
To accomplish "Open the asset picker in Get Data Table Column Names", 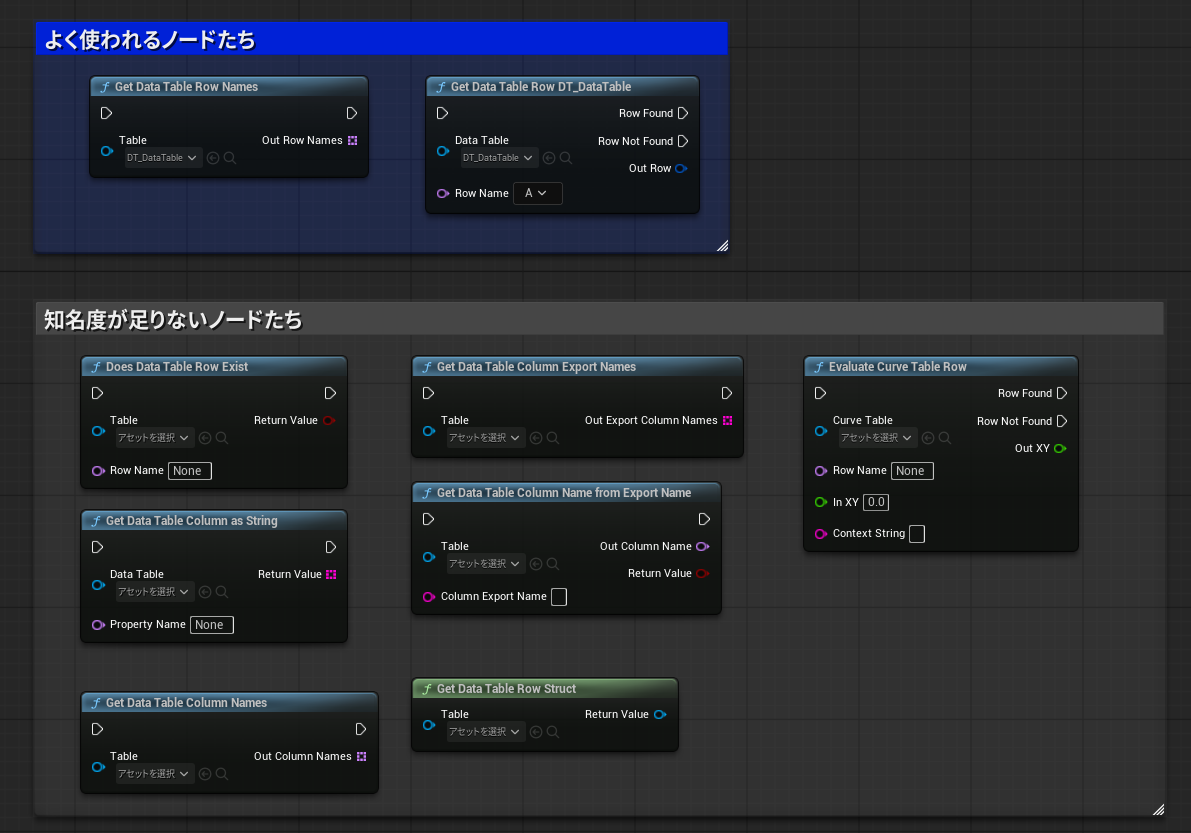I will coord(153,774).
